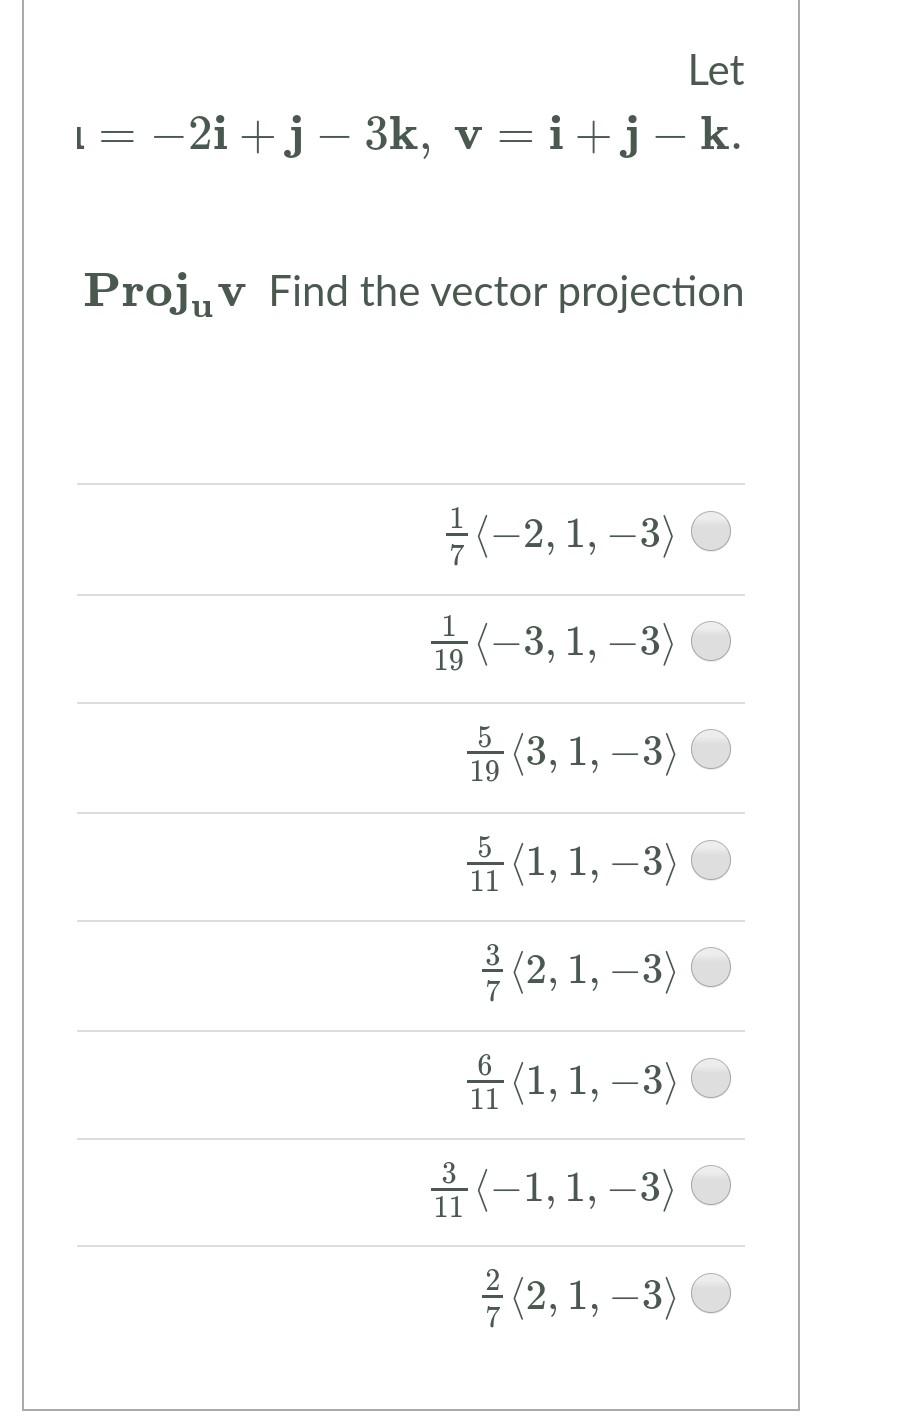Click the text 2/7⟨2, 1, −3⟩
Viewport: 917px width, 1420px height.
(x=580, y=1292)
